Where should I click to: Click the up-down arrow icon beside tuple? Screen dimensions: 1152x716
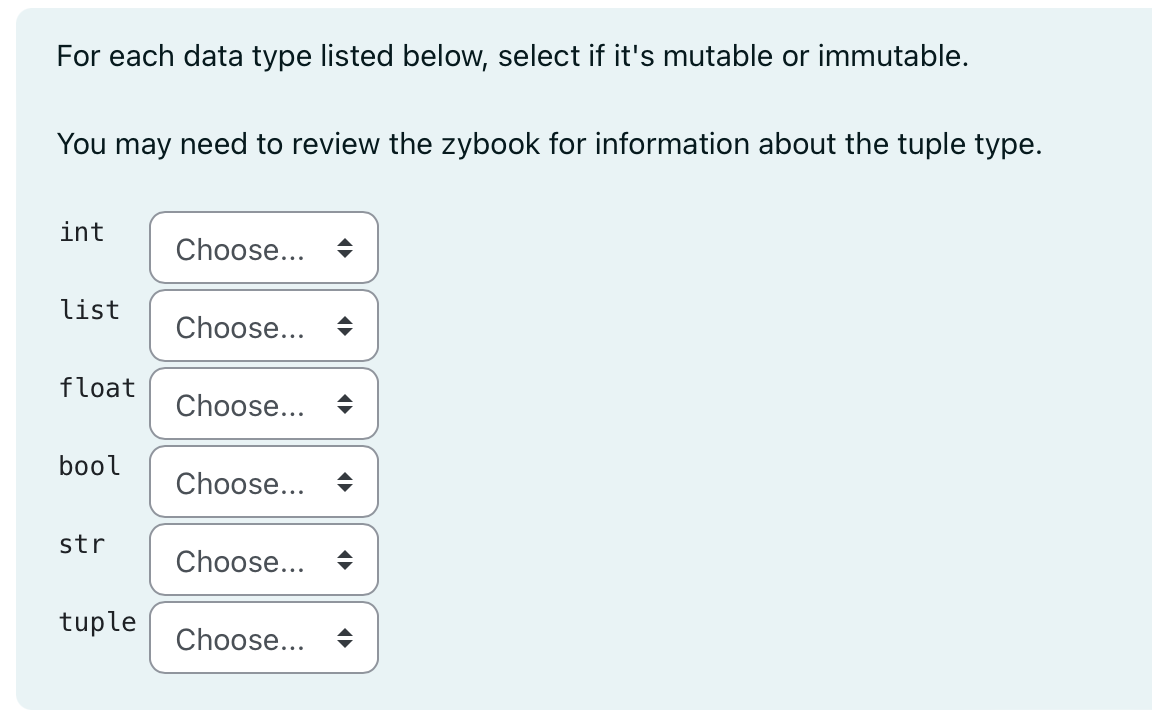pos(344,639)
